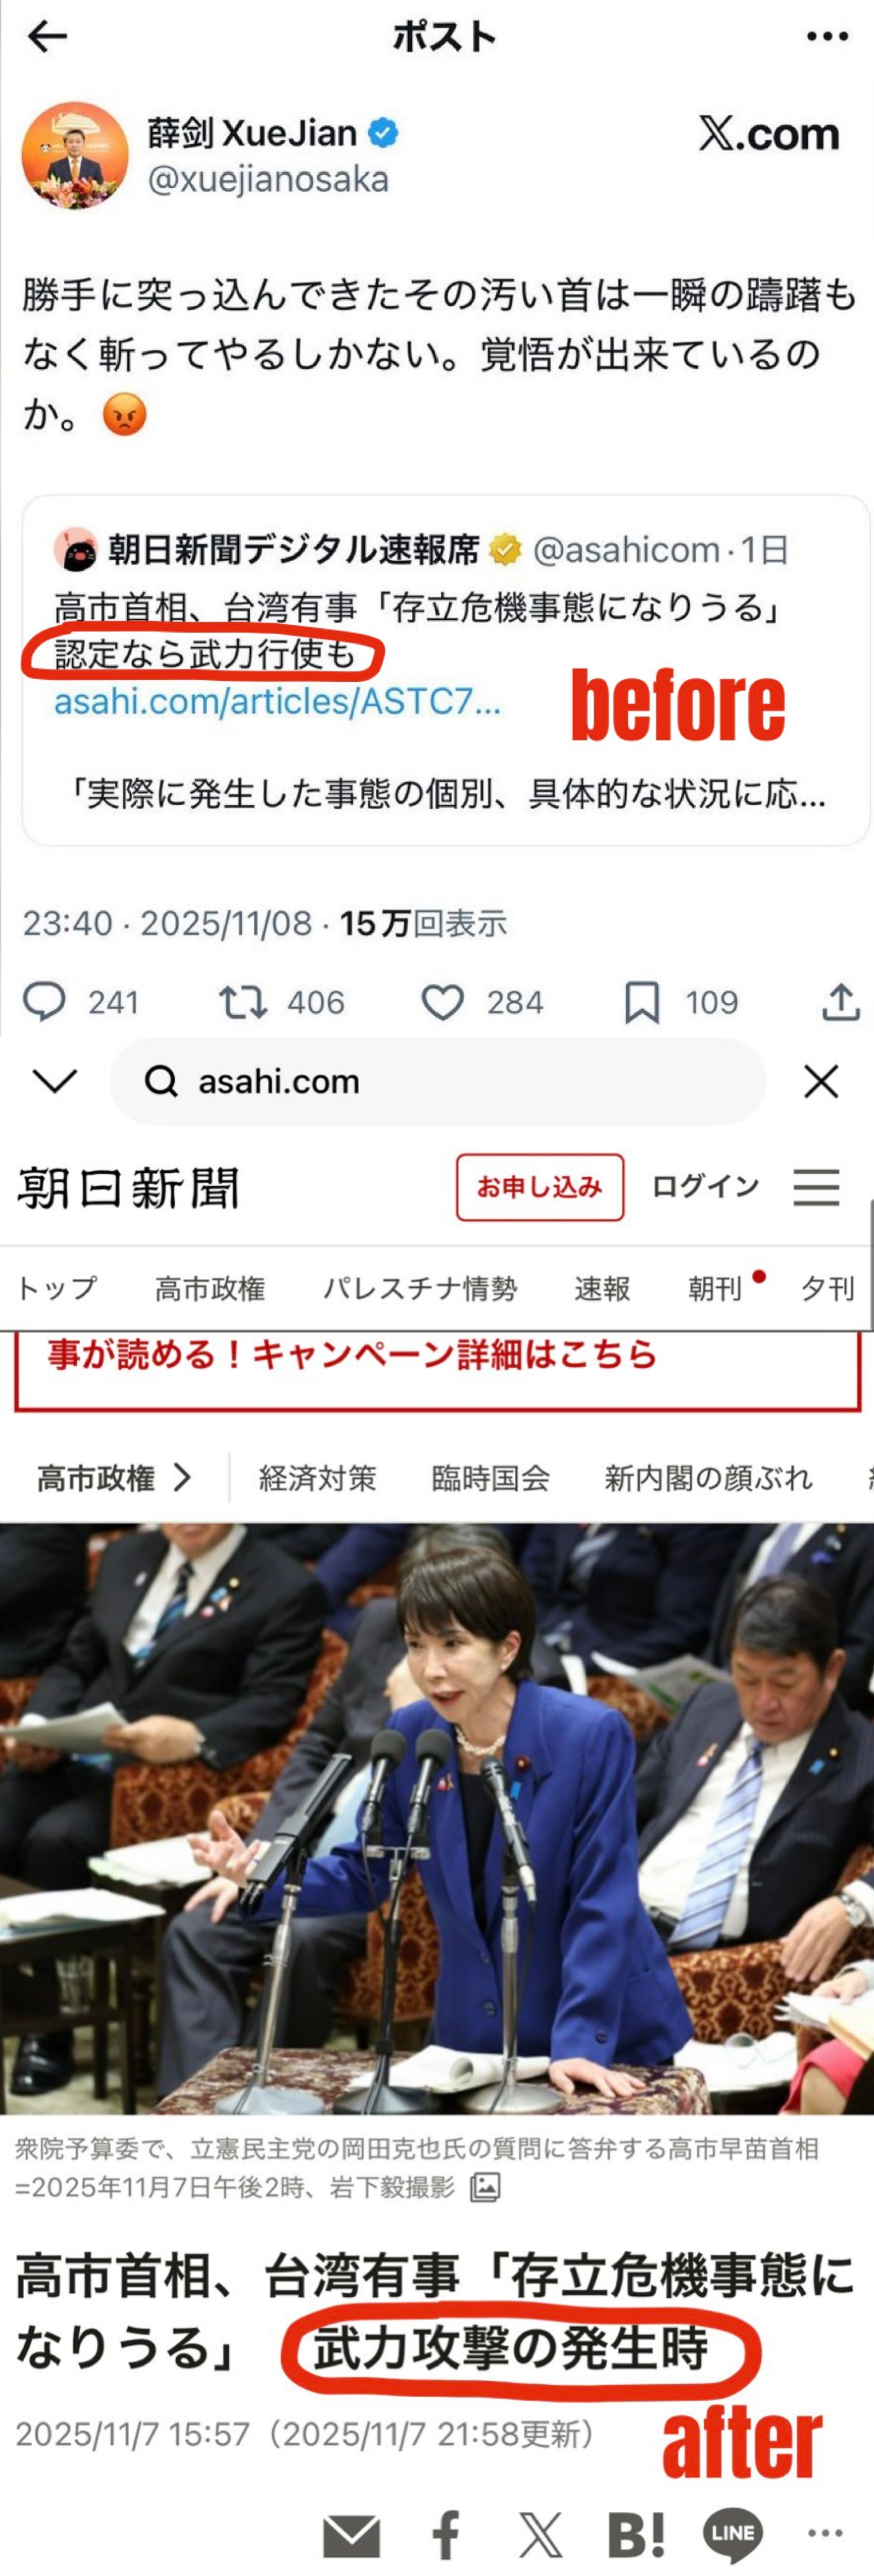Collapse the browser with the down chevron
The image size is (874, 2576).
click(55, 1080)
